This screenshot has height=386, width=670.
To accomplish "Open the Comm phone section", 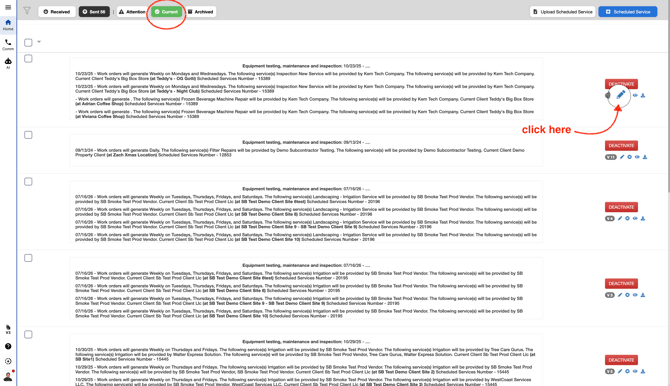I will click(x=8, y=44).
